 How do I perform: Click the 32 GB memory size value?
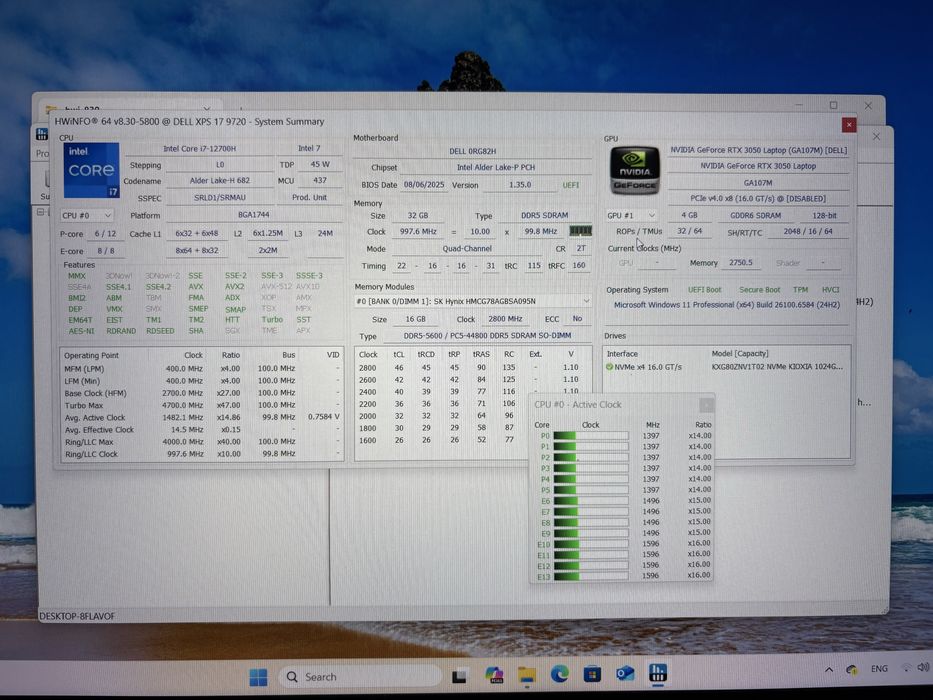tap(418, 215)
